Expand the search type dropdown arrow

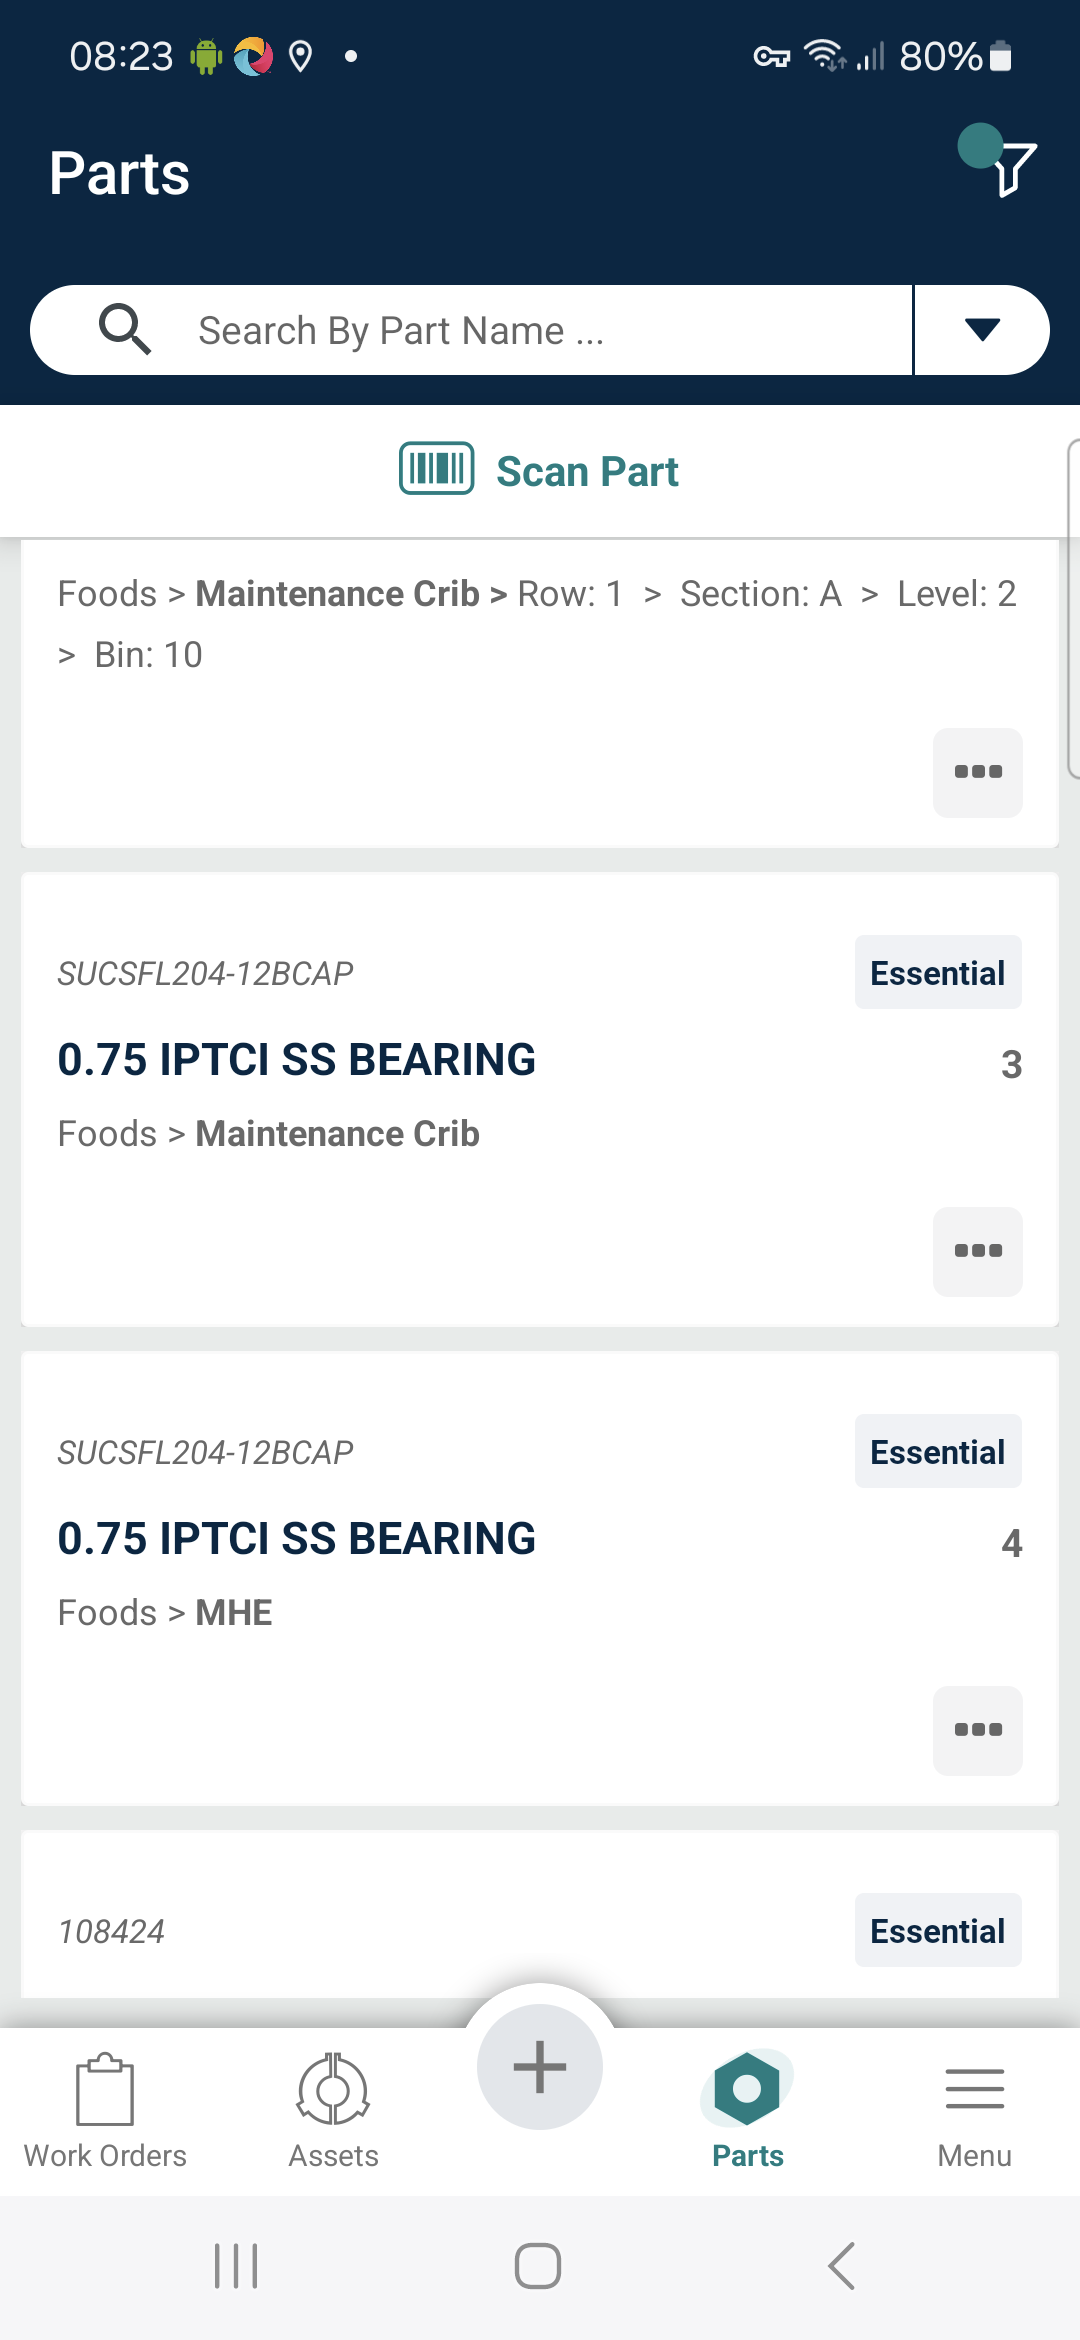pyautogui.click(x=982, y=329)
